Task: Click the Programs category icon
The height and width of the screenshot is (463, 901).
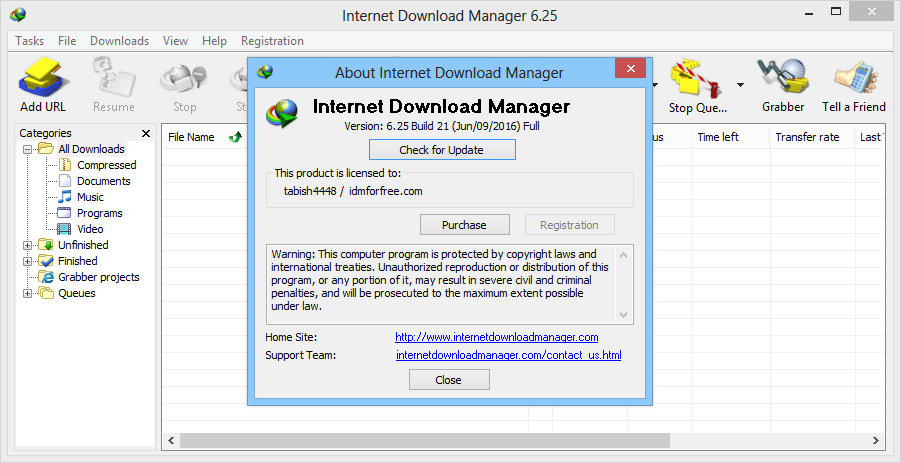Action: tap(66, 213)
